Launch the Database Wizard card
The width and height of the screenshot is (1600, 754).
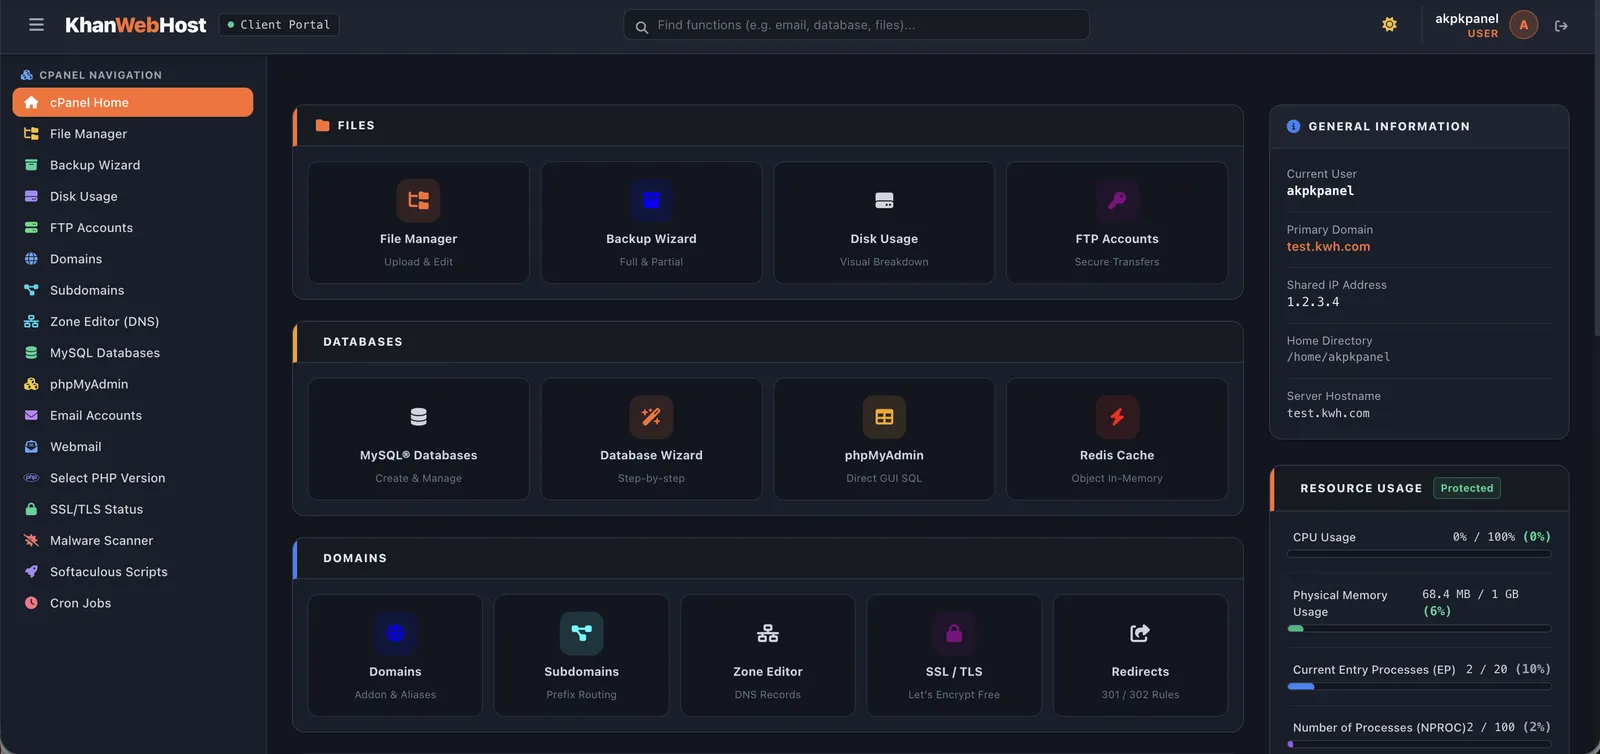(x=651, y=439)
